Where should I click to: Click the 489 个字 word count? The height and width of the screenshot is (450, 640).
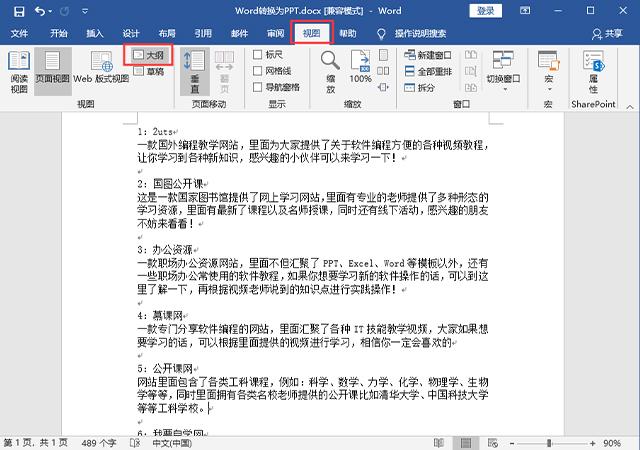tap(99, 443)
